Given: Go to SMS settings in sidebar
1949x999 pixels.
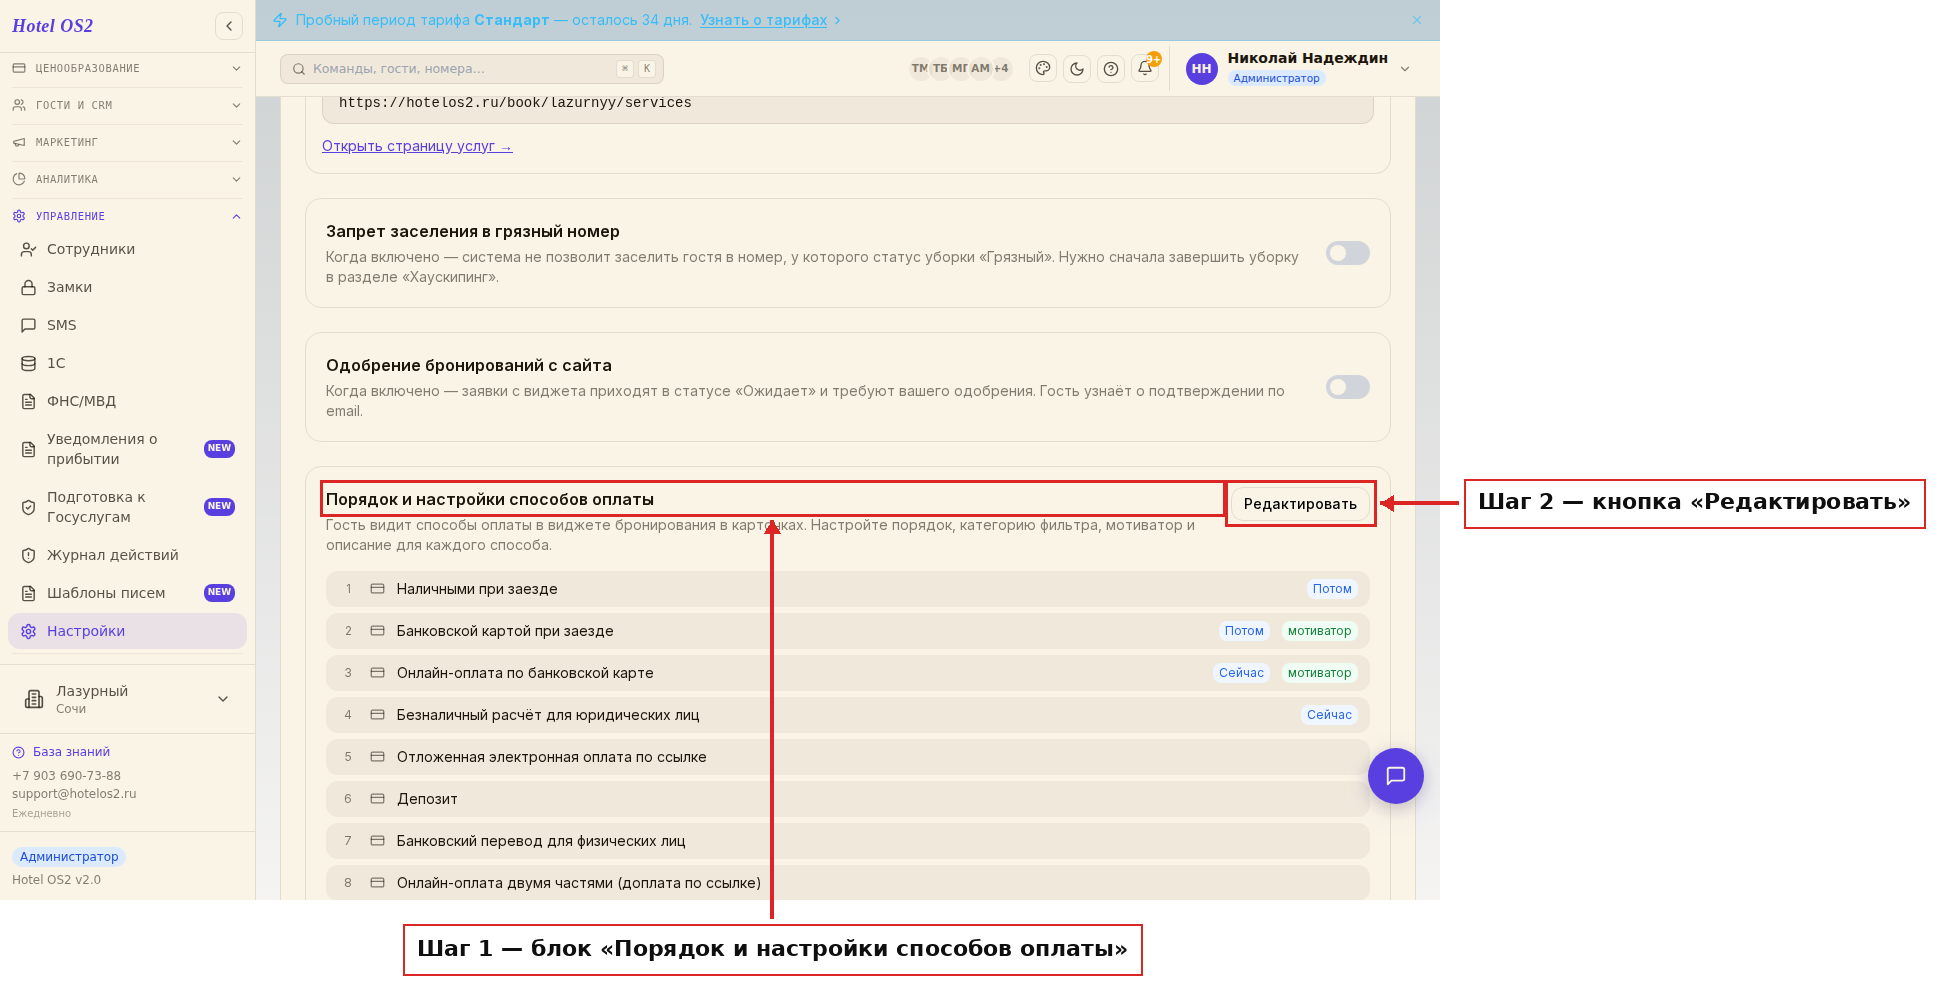Looking at the screenshot, I should [x=127, y=326].
